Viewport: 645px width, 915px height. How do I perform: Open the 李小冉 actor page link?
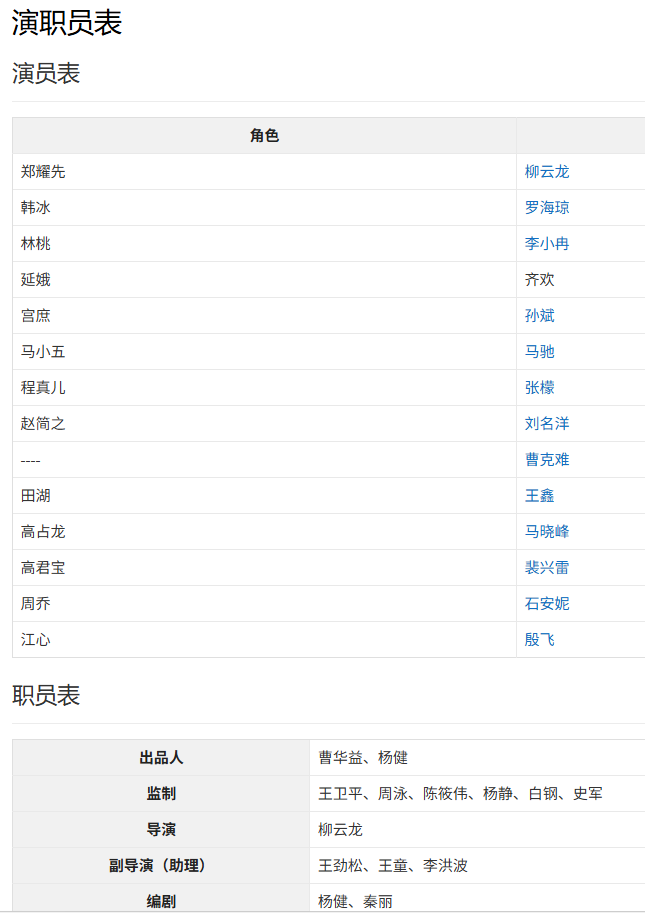(547, 244)
